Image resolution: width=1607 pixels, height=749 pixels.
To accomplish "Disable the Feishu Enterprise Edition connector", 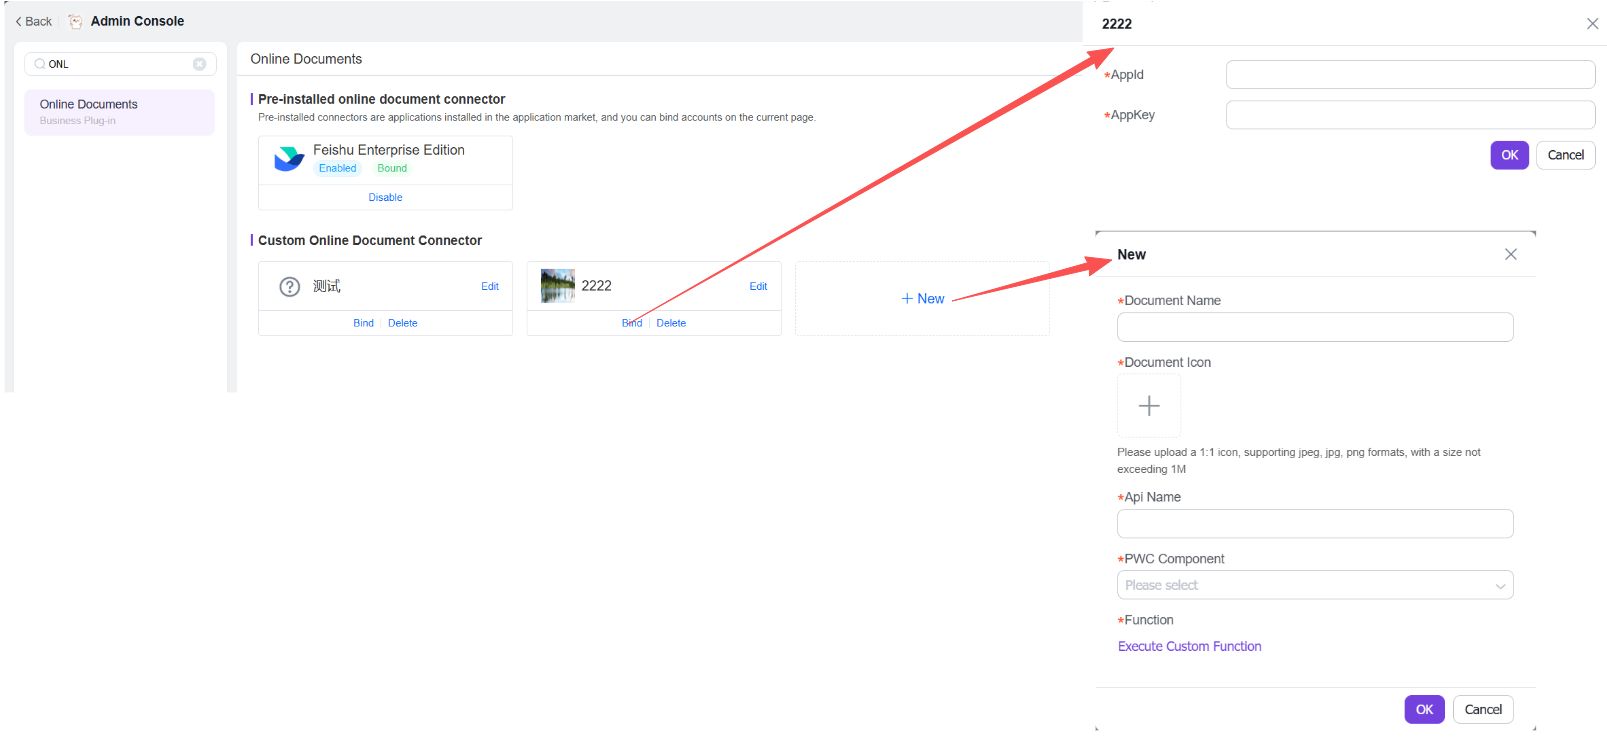I will [385, 197].
